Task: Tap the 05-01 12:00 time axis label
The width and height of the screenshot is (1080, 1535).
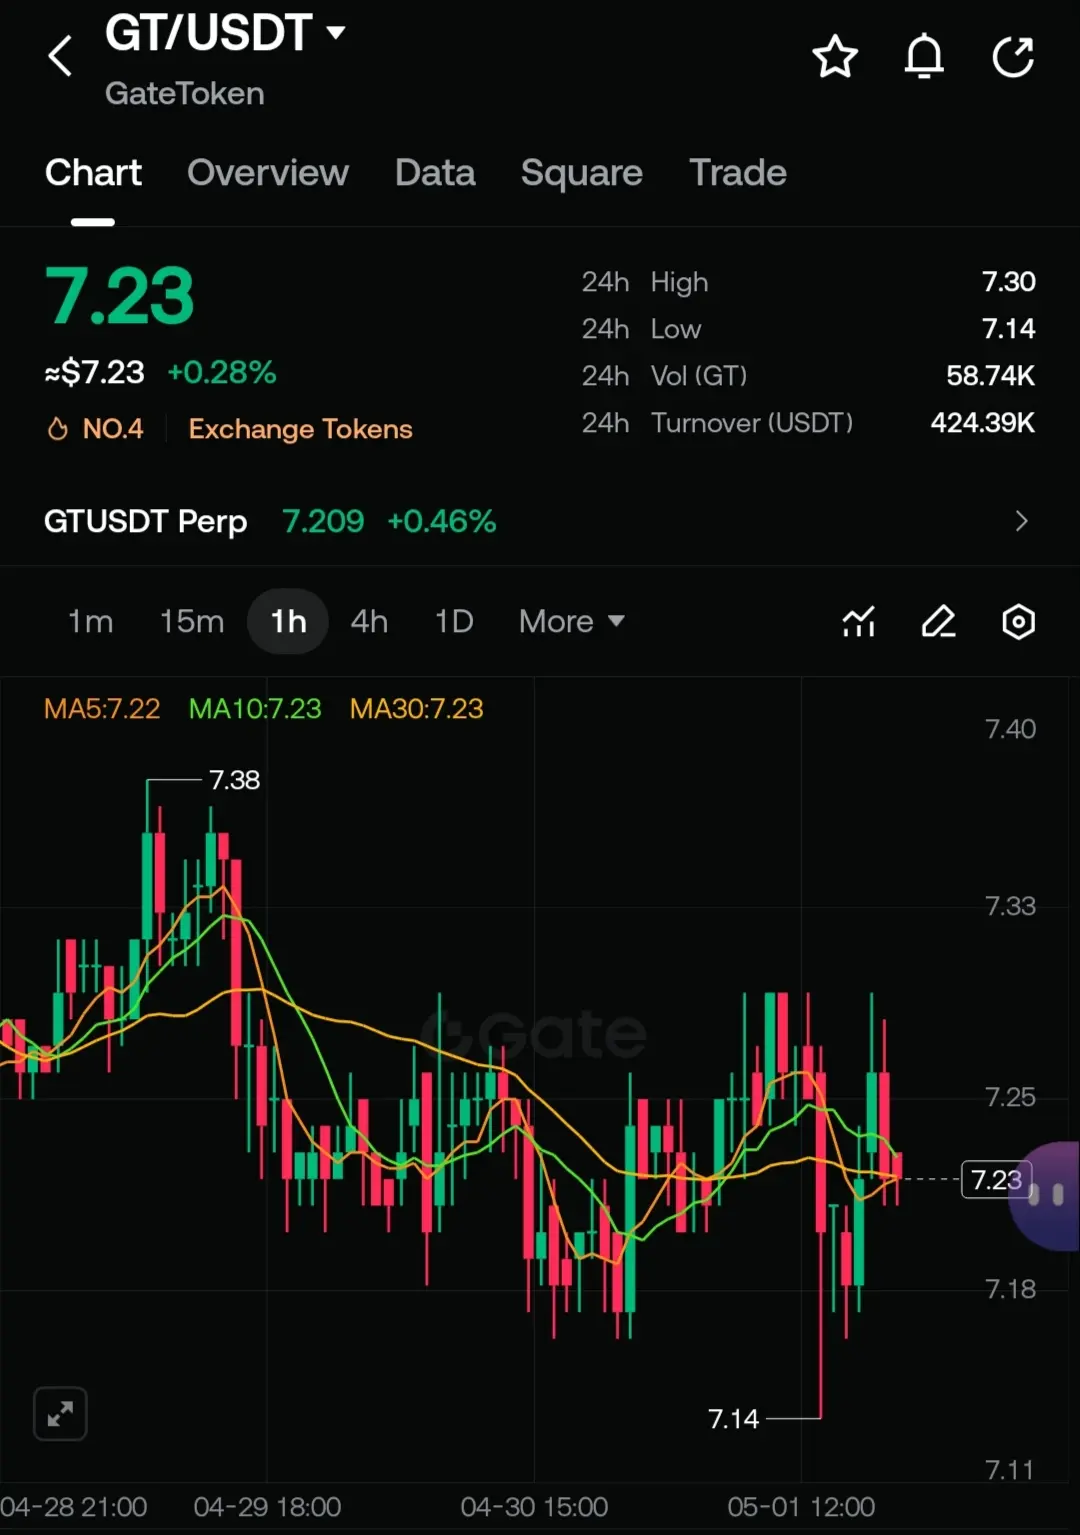Action: click(801, 1507)
